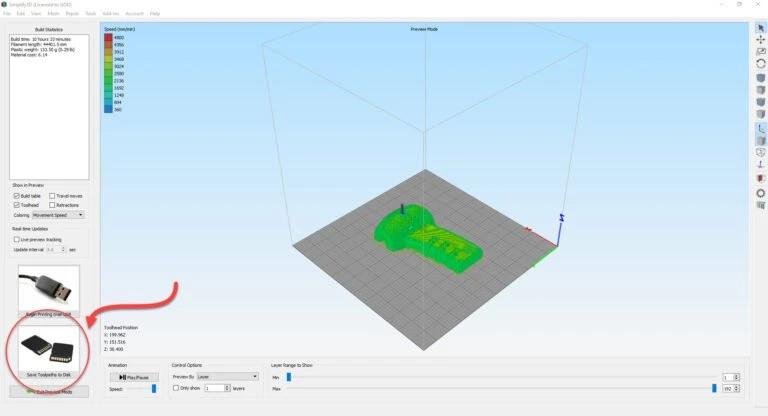Click Begin Printing over USB icon
Viewport: 768px width, 416px height.
click(x=49, y=288)
